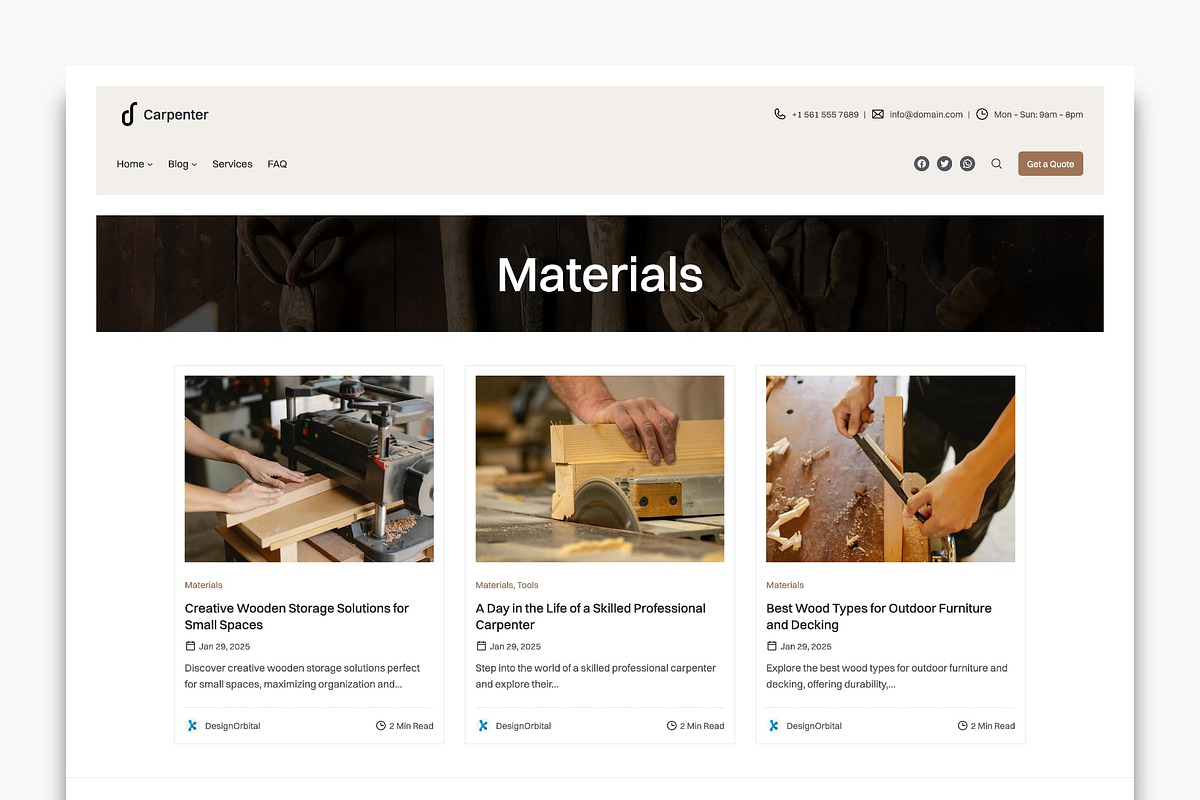The height and width of the screenshot is (800, 1200).
Task: Expand the Blog menu chevron
Action: click(194, 165)
